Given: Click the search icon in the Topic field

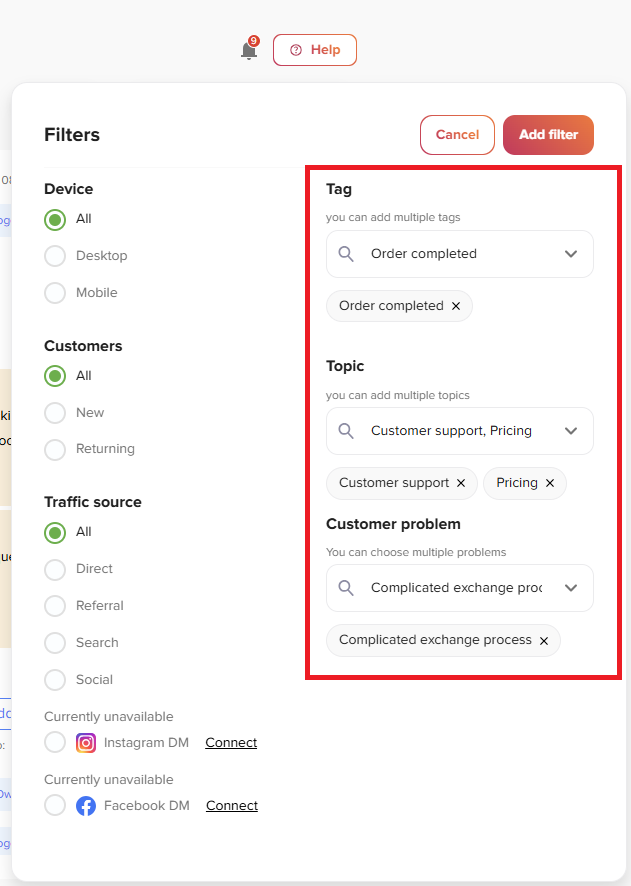Looking at the screenshot, I should 346,431.
